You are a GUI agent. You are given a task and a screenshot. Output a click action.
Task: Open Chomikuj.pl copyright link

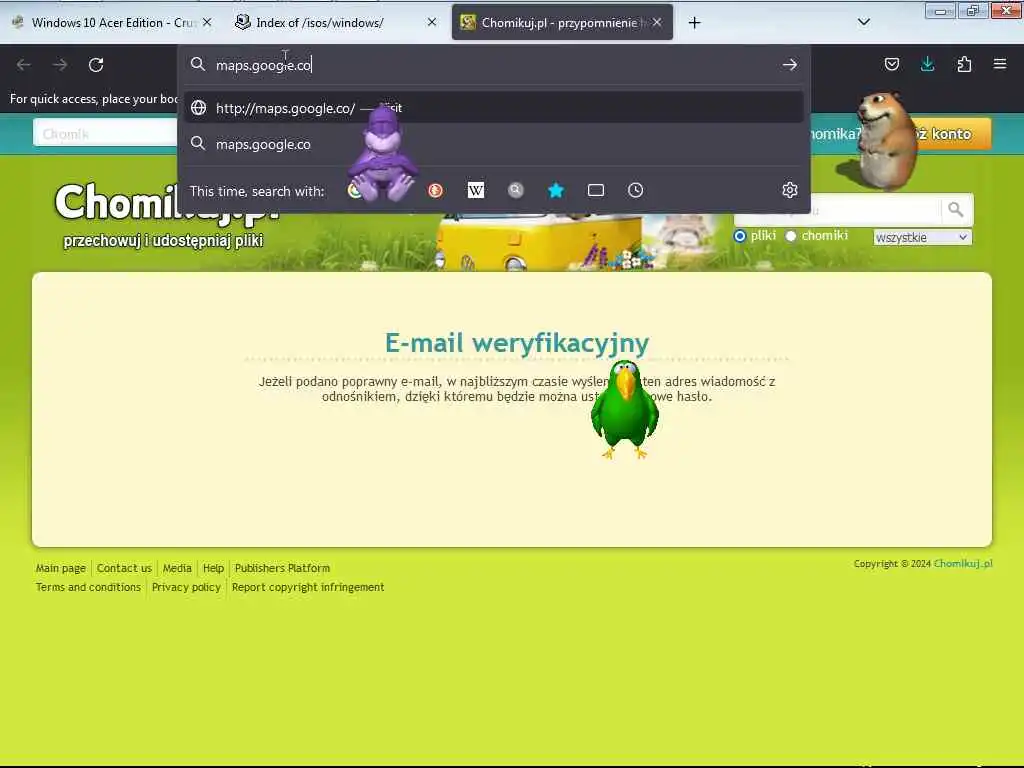click(963, 564)
